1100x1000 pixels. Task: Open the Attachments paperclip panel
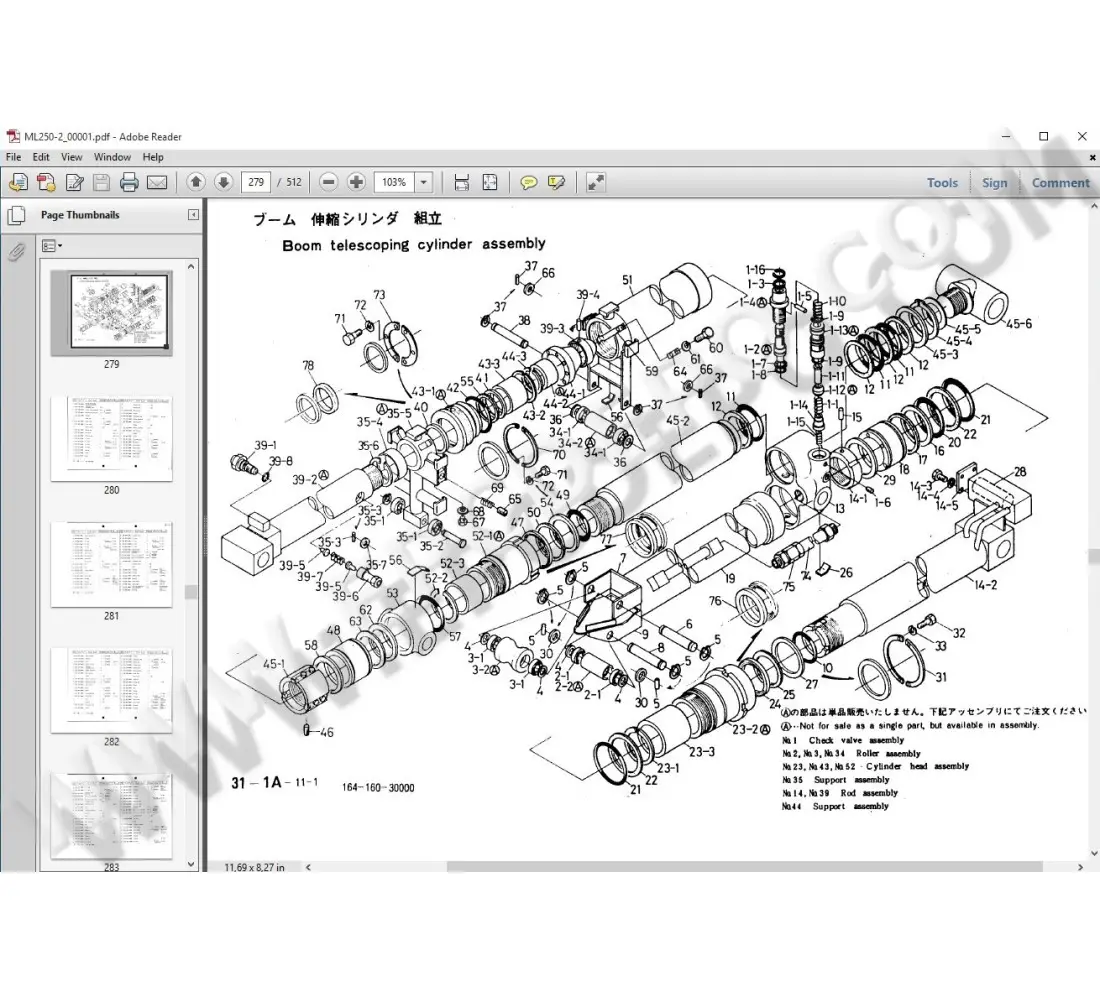[x=16, y=253]
